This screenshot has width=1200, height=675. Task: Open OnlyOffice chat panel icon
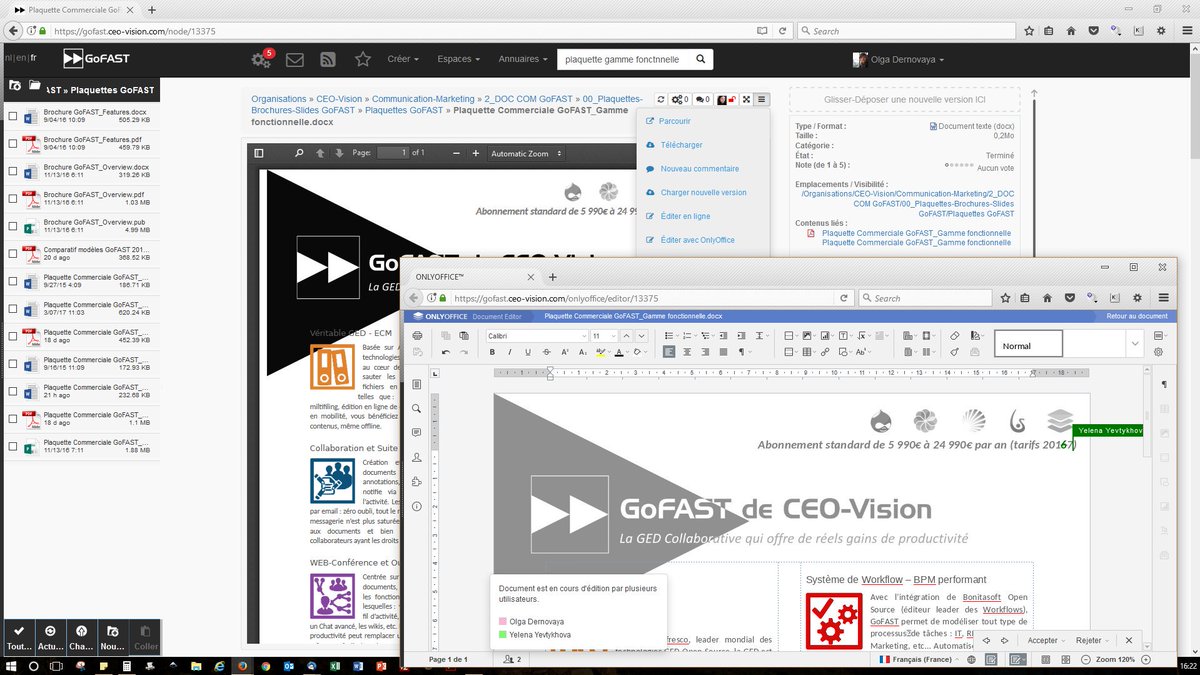[x=417, y=458]
